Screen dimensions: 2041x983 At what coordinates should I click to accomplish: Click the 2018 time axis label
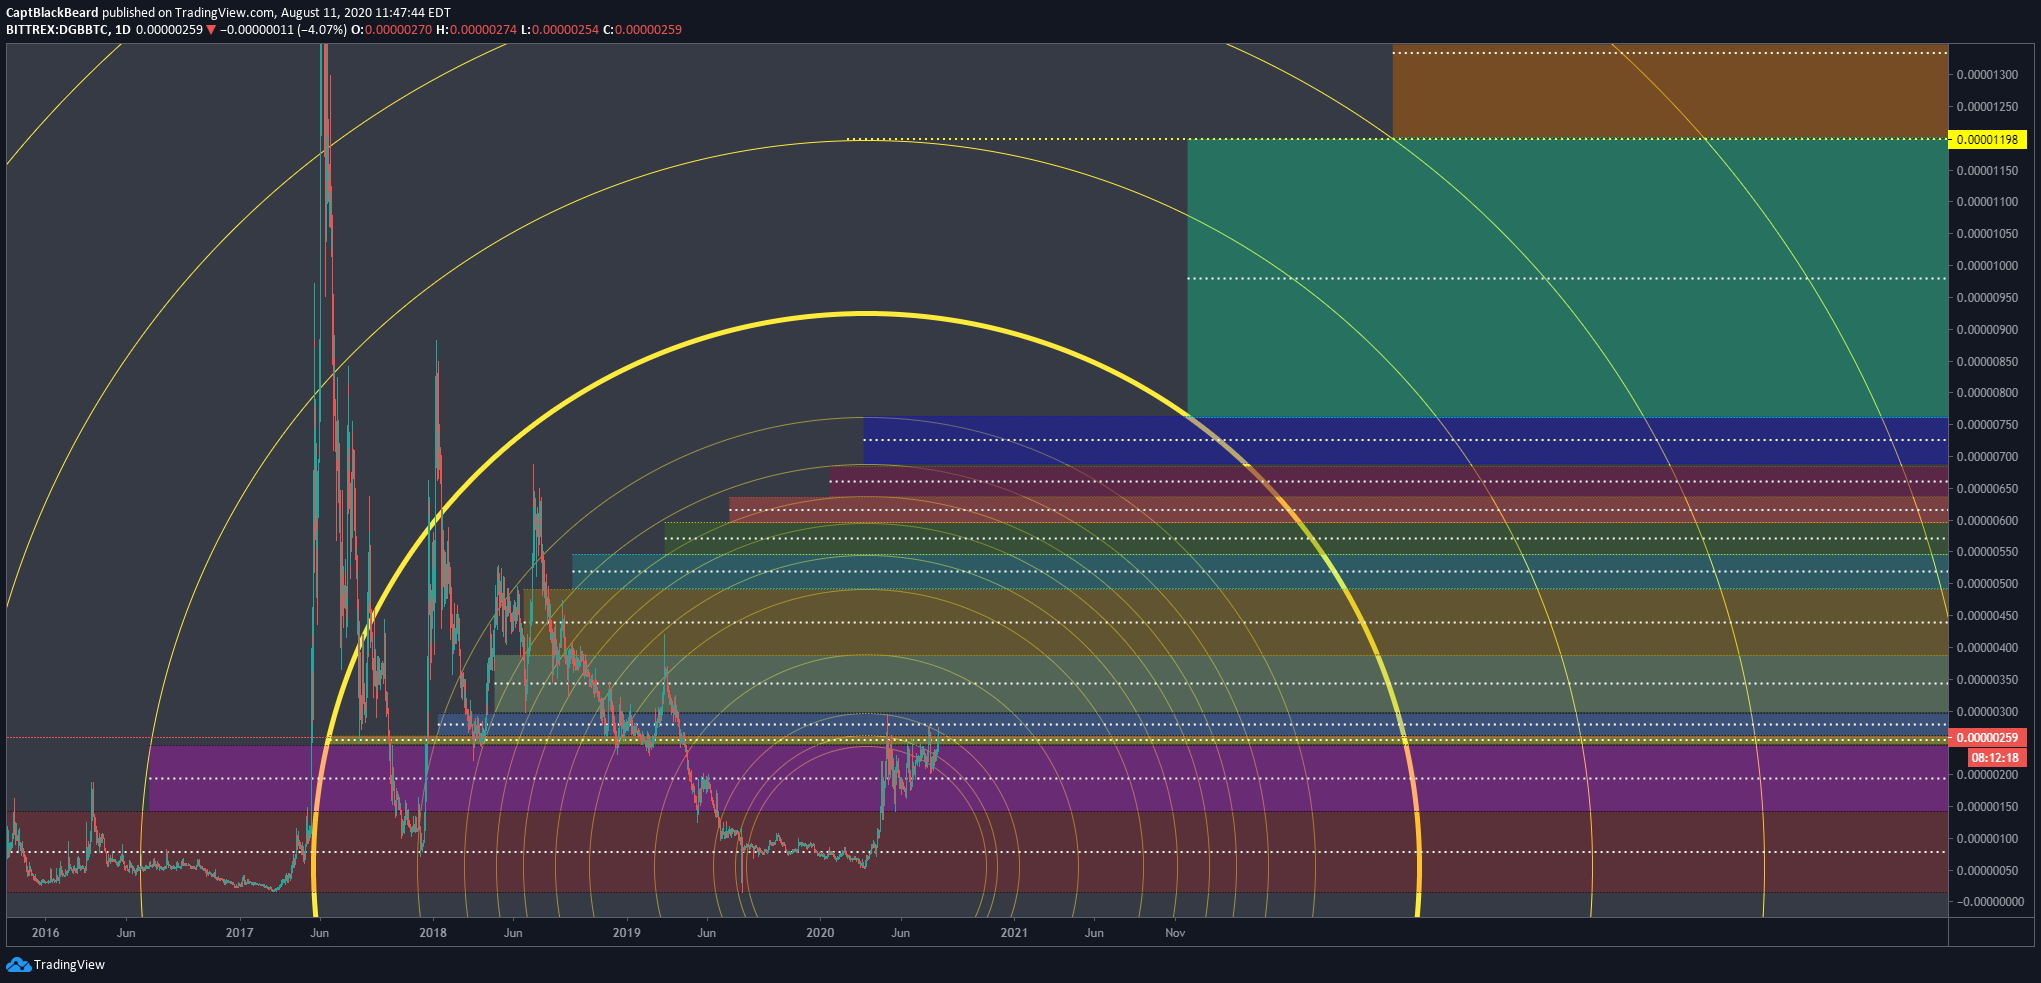coord(433,933)
